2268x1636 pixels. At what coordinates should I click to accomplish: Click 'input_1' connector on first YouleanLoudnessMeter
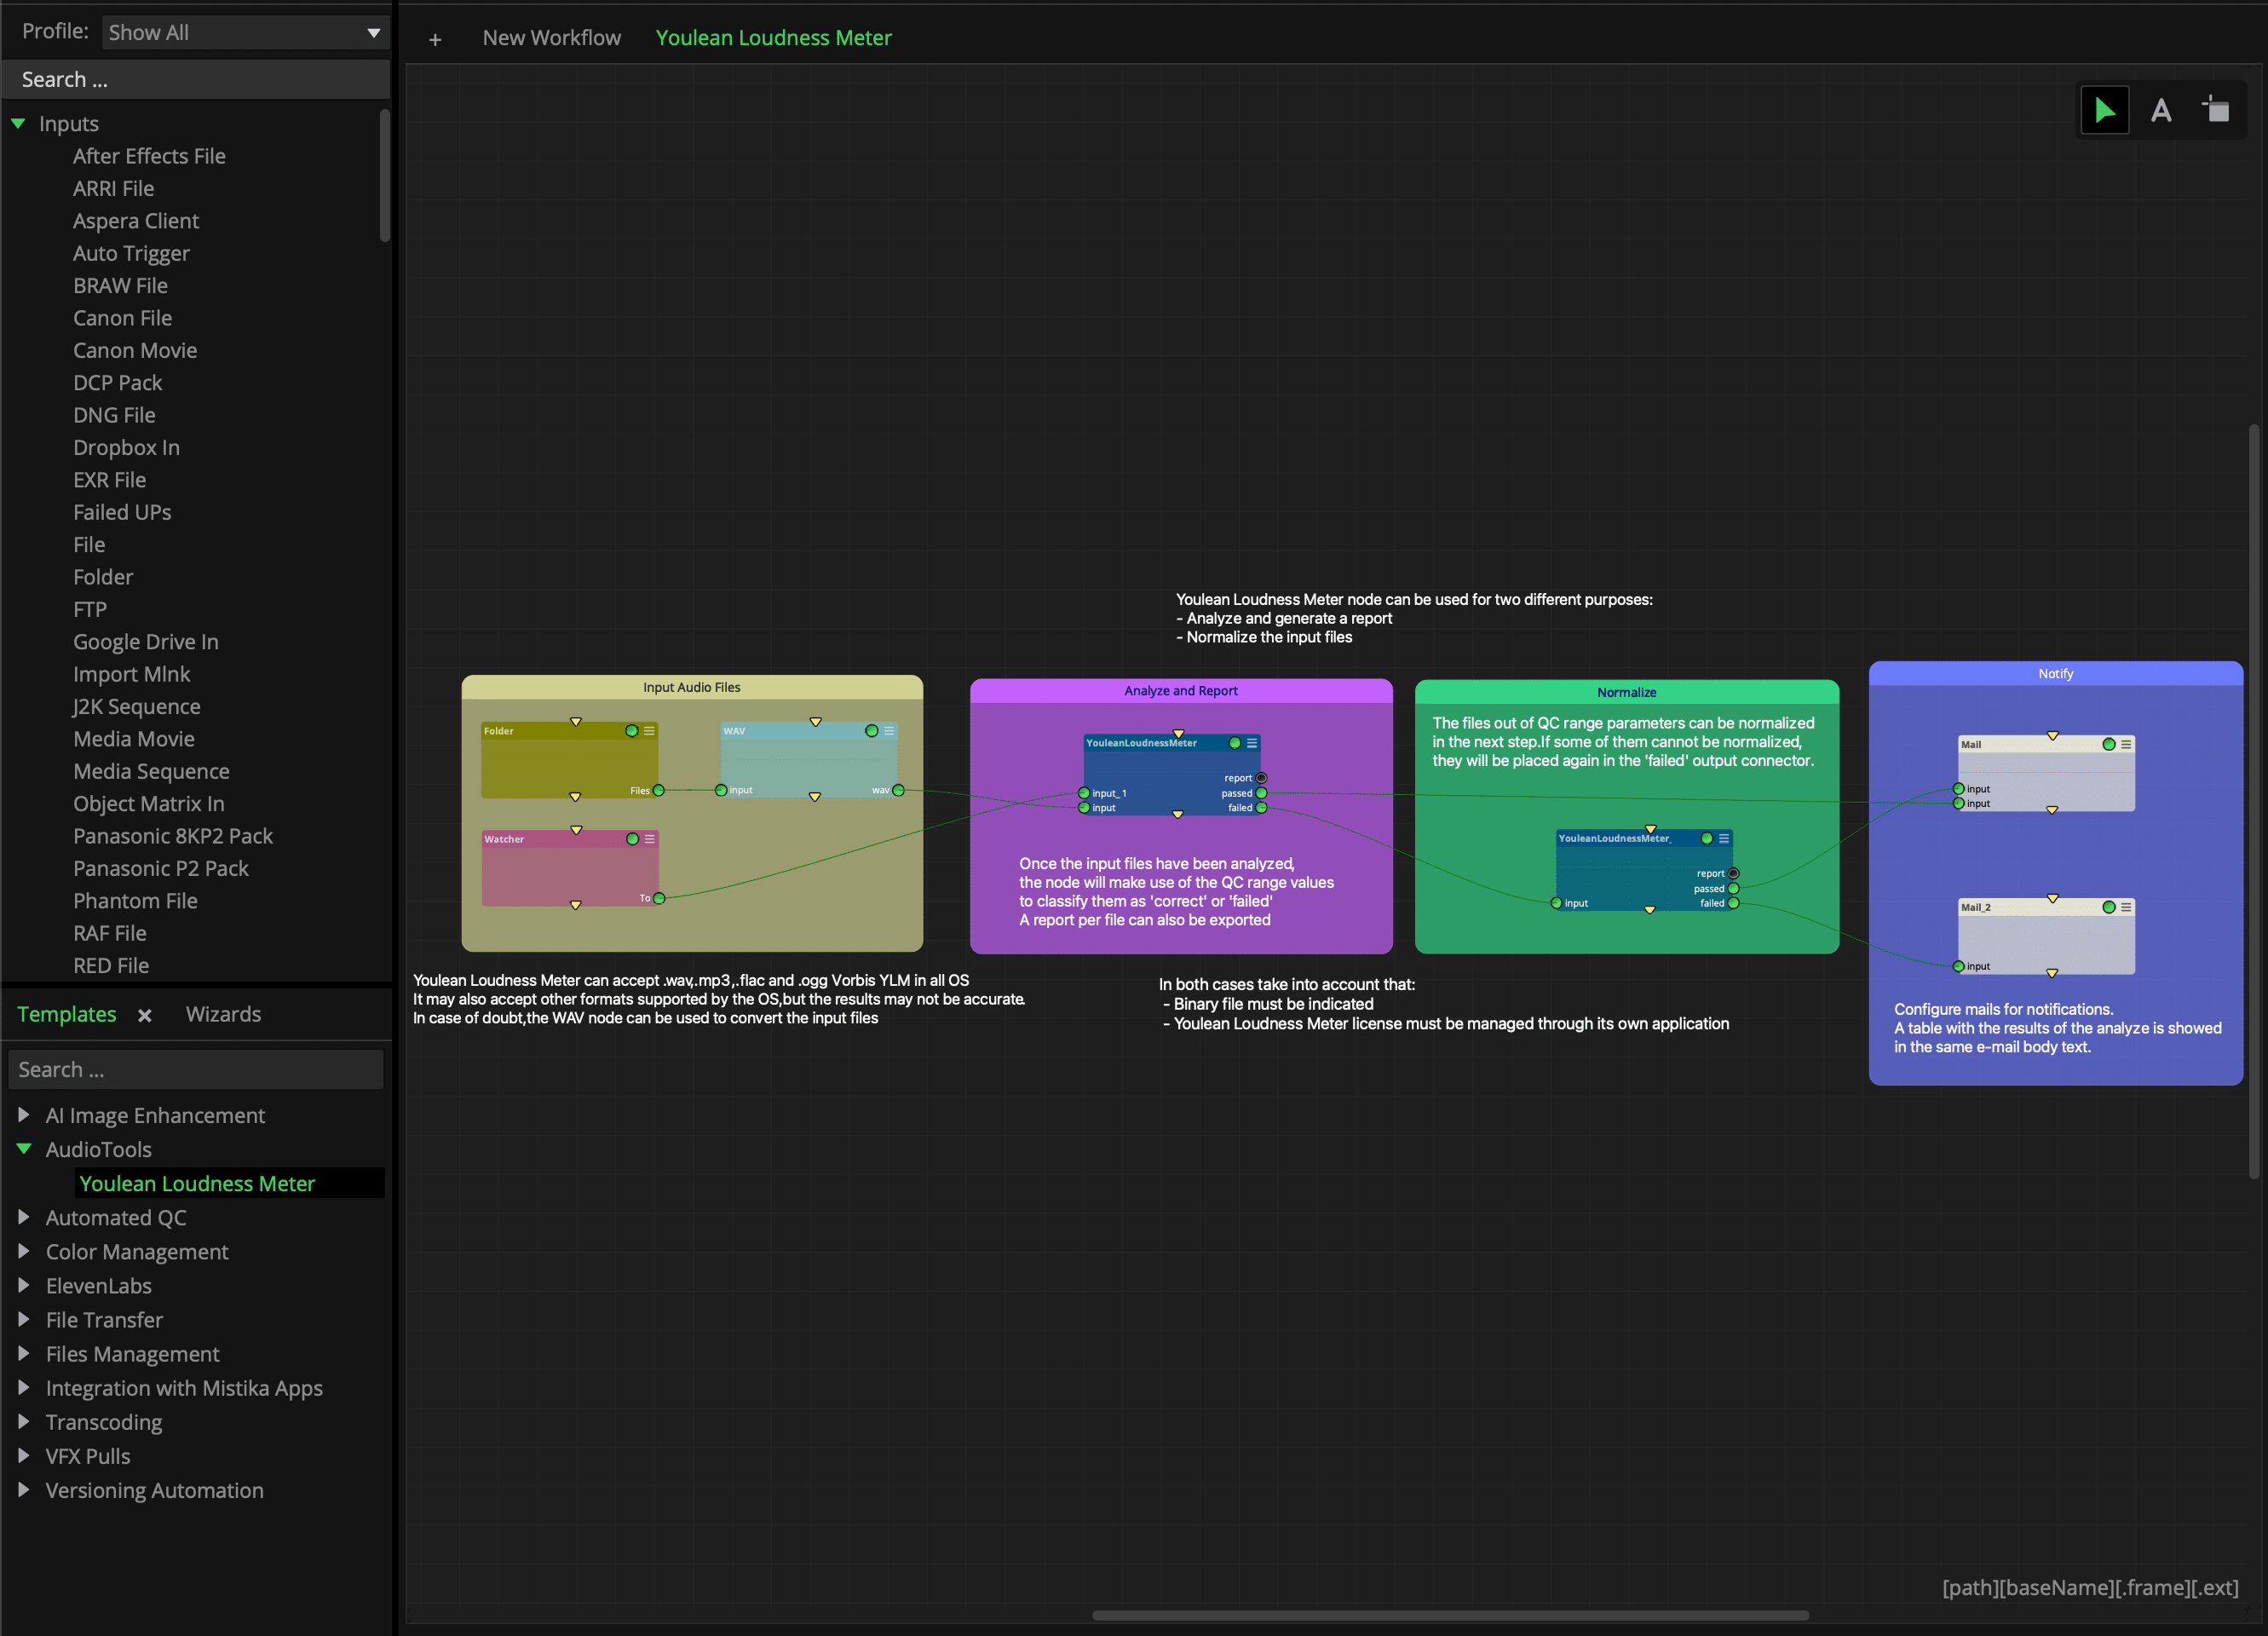[1084, 793]
